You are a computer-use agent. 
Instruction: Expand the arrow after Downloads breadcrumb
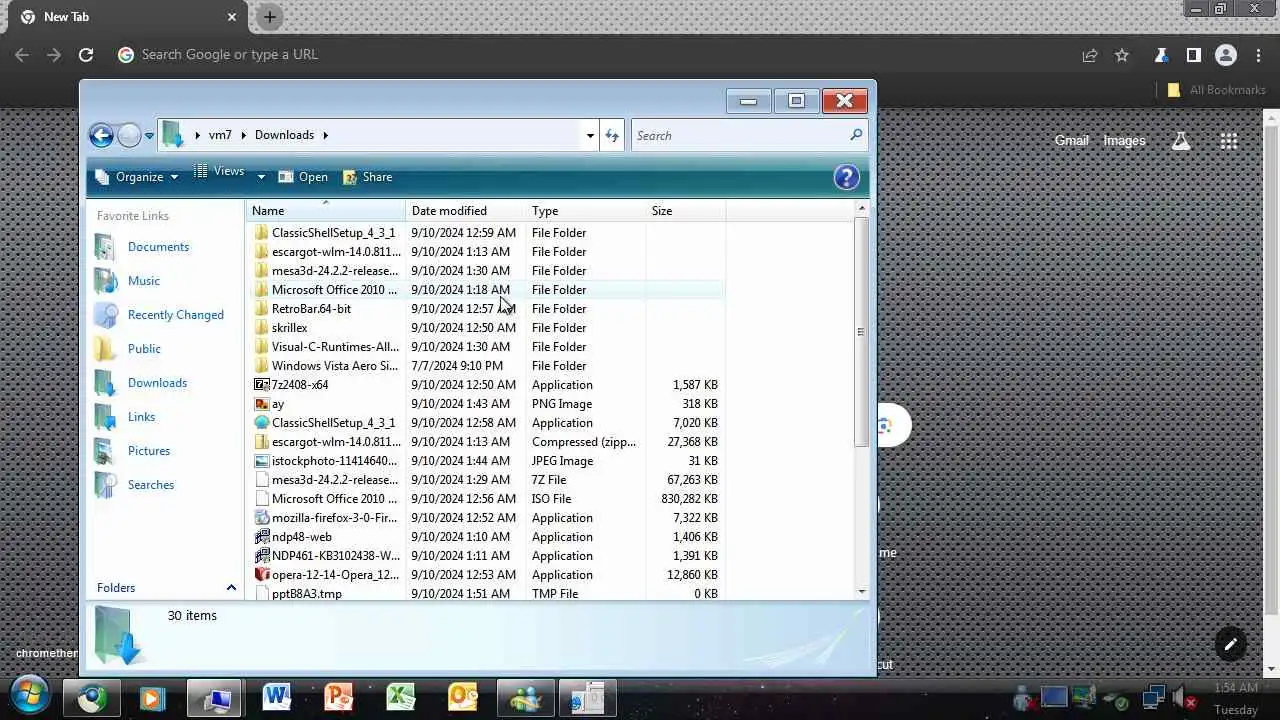[x=325, y=135]
